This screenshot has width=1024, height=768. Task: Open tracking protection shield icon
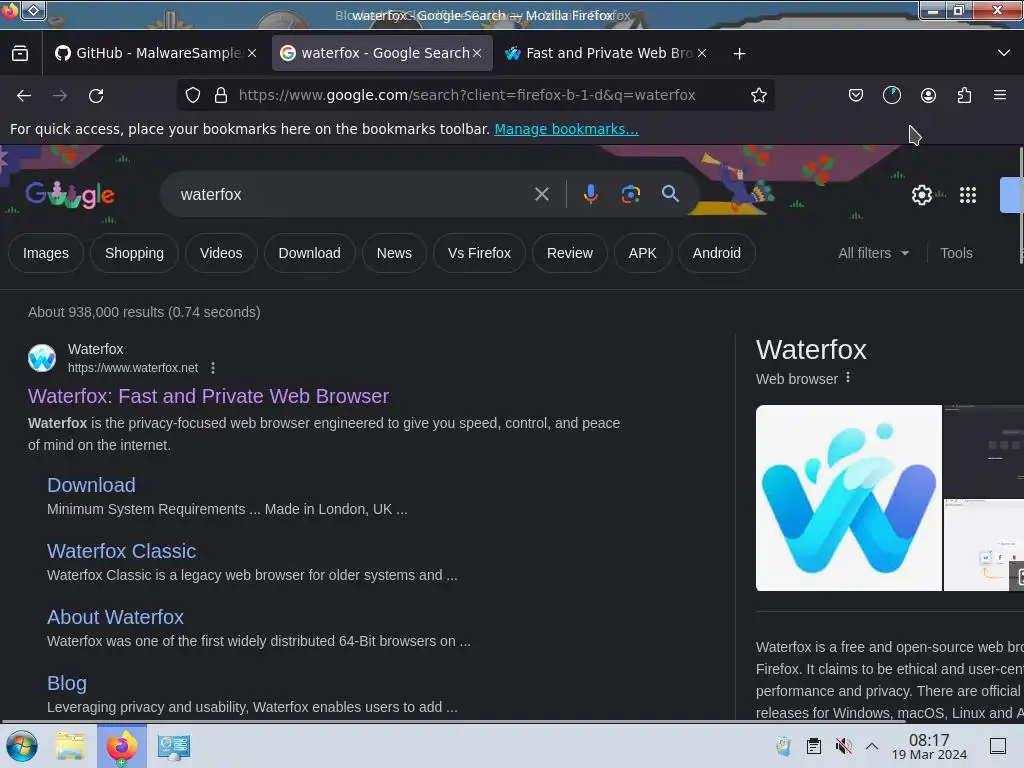[x=193, y=95]
